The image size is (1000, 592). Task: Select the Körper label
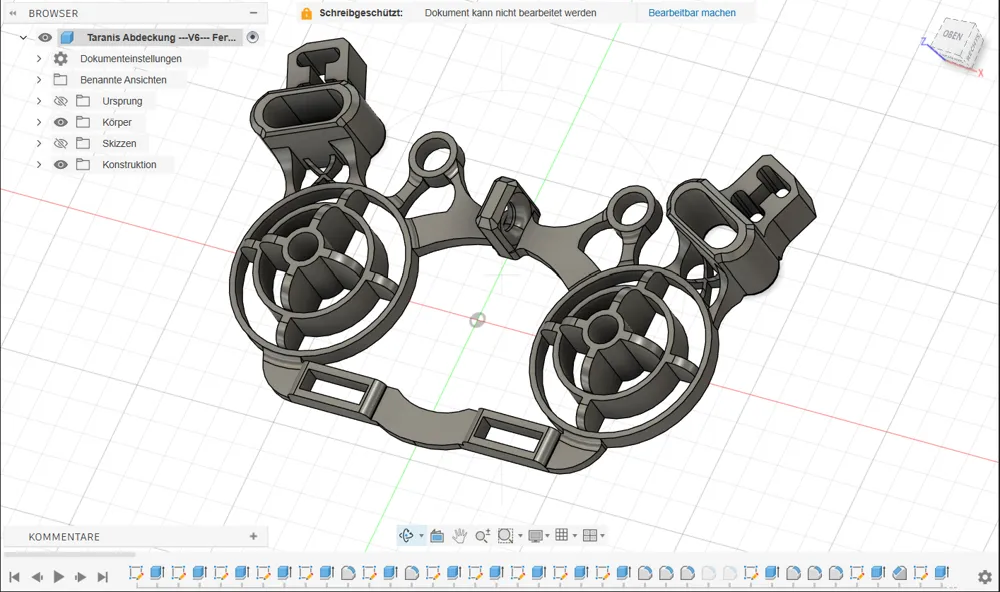tap(117, 122)
